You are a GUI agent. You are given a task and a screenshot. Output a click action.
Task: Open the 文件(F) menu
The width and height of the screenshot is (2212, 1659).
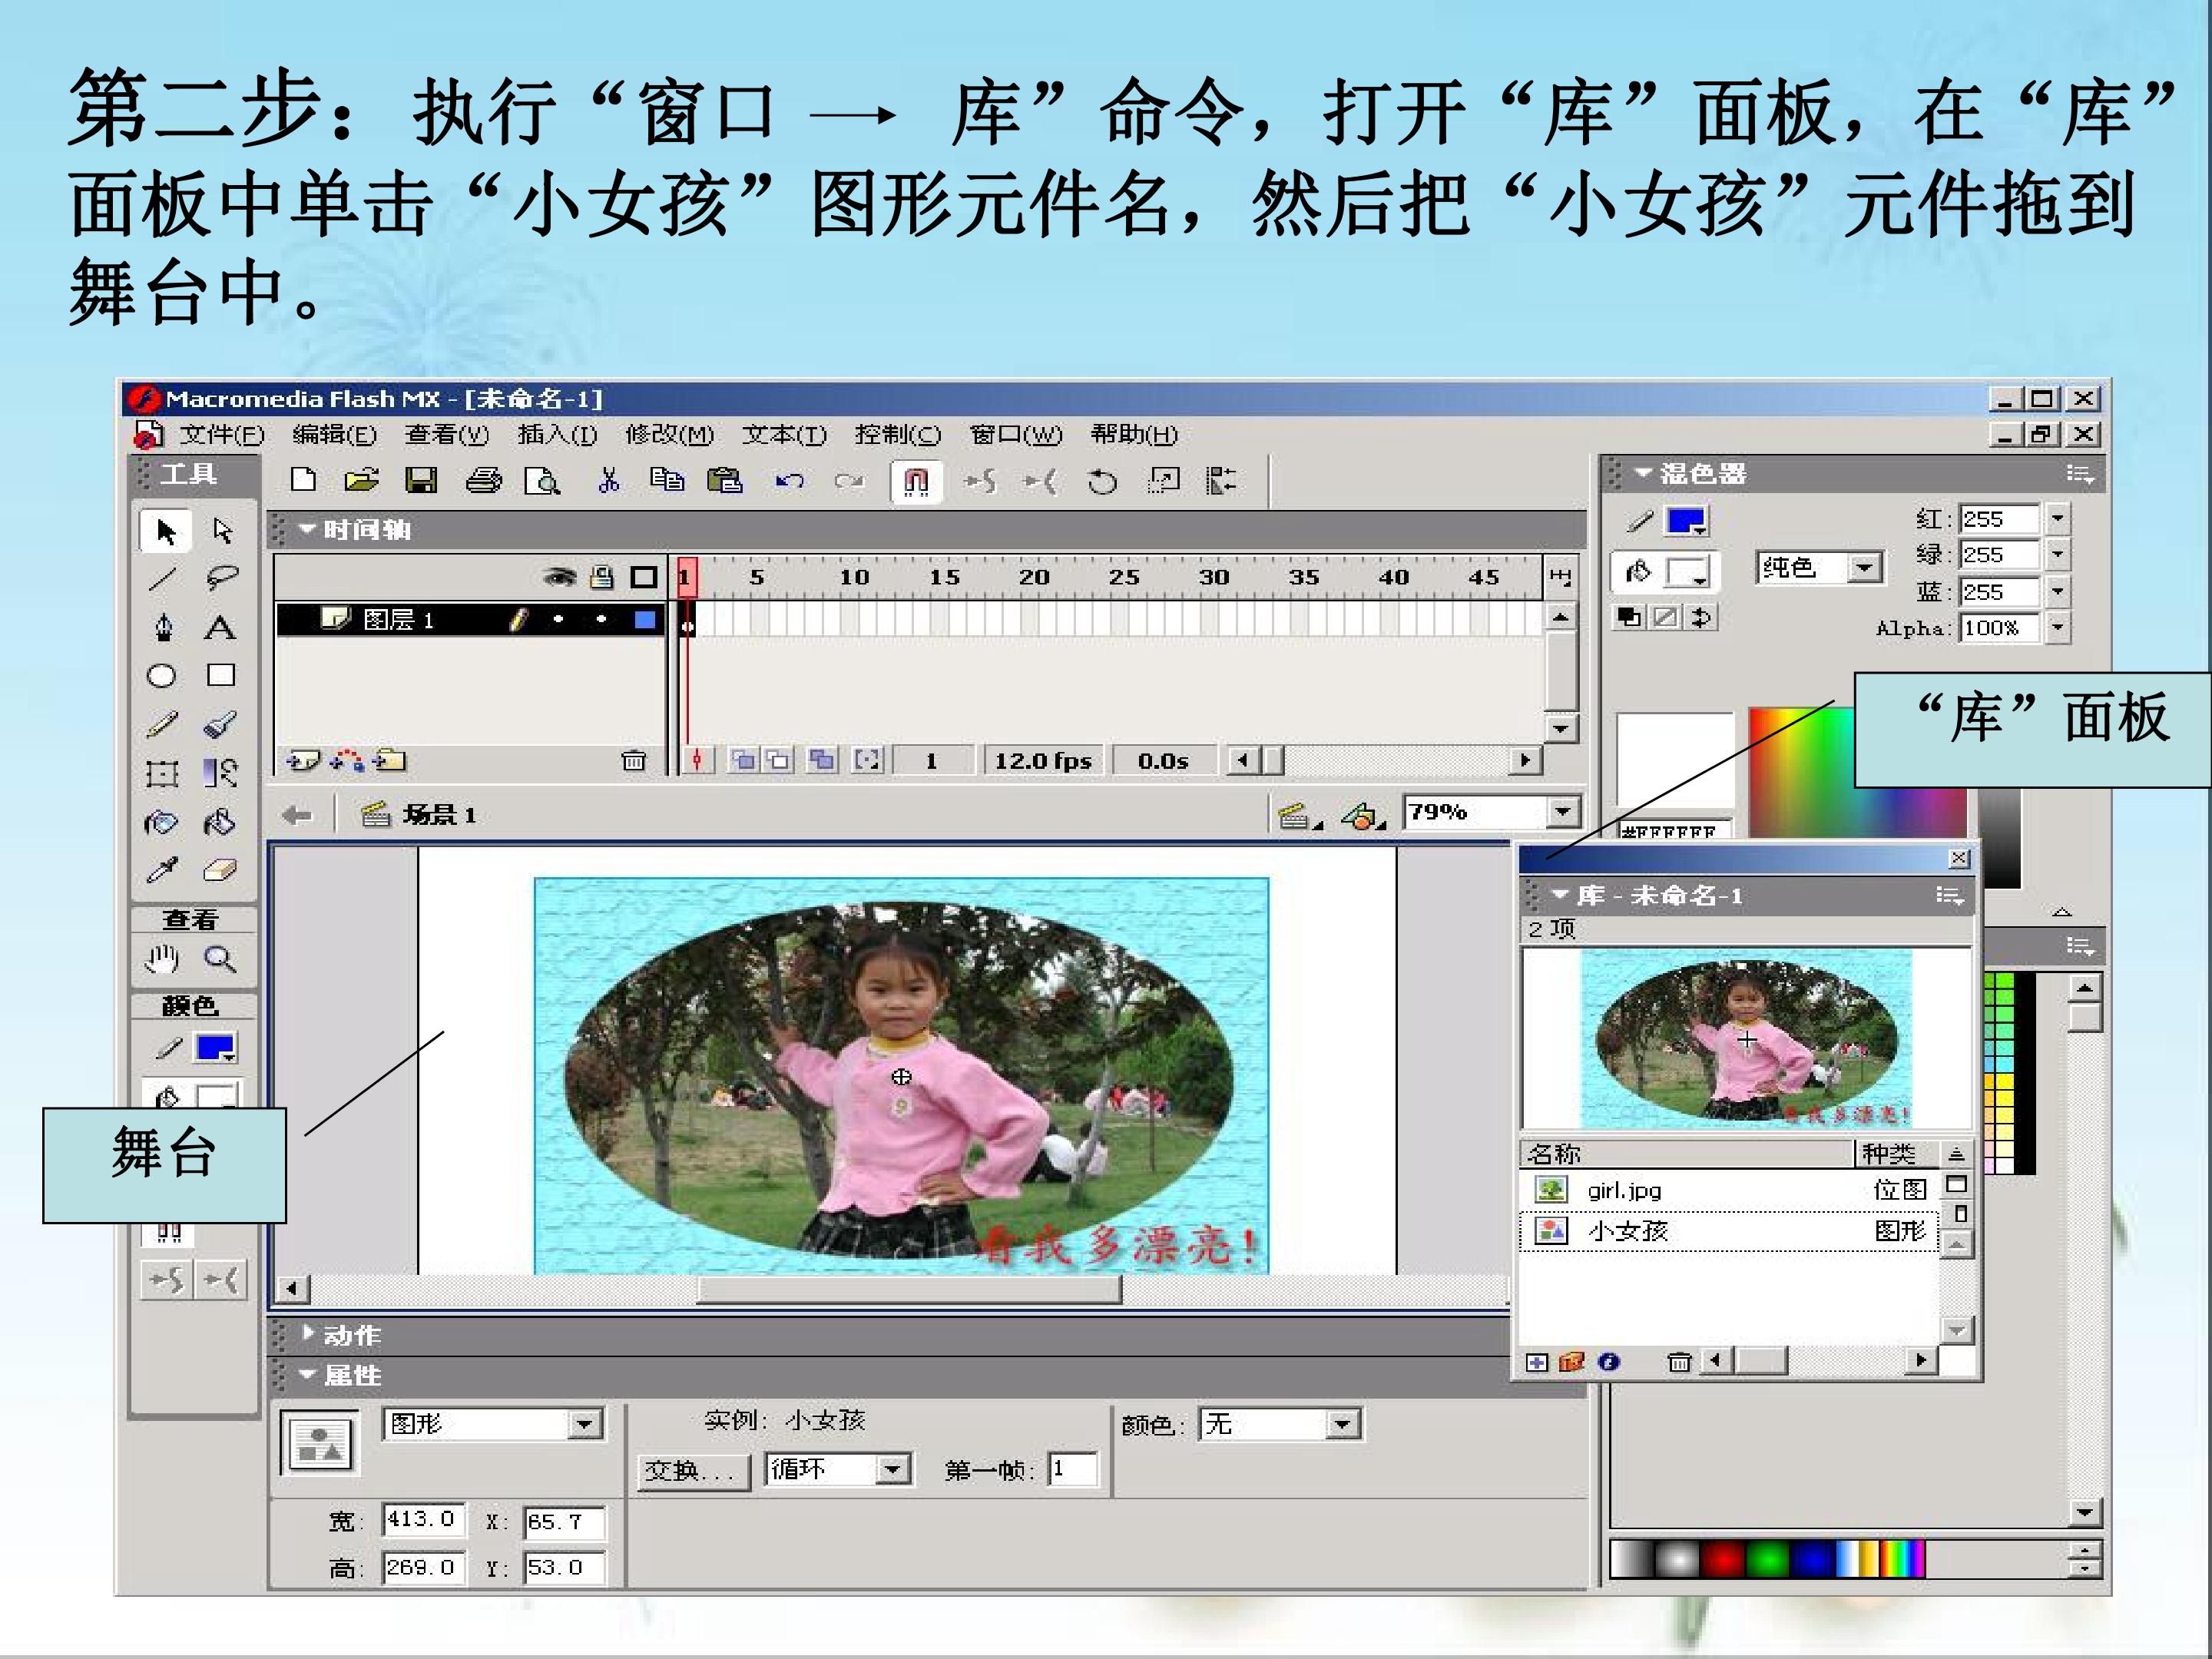[x=222, y=434]
